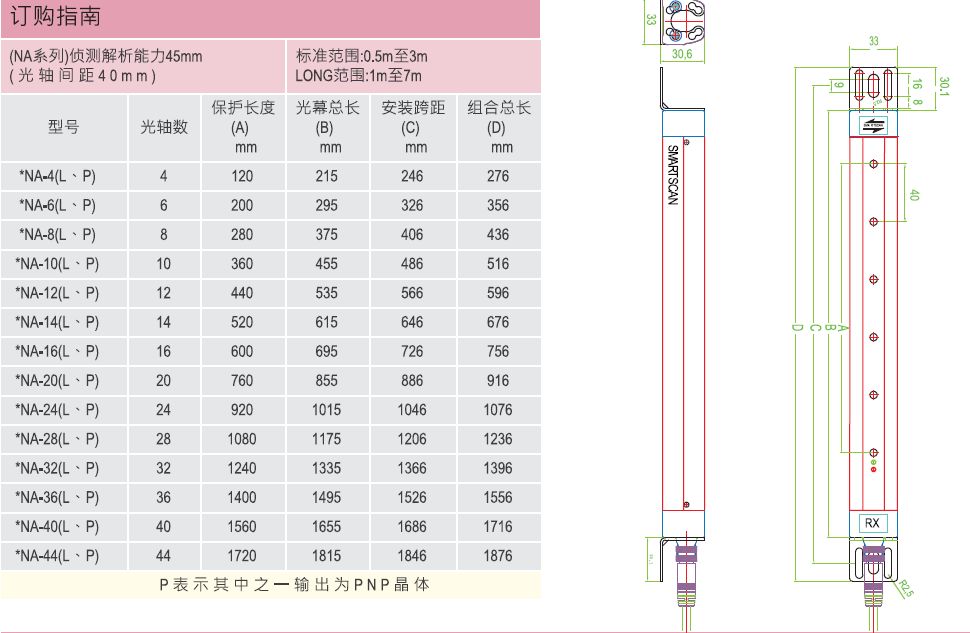The image size is (970, 633).
Task: Click the PNP output footnote text
Action: click(295, 585)
